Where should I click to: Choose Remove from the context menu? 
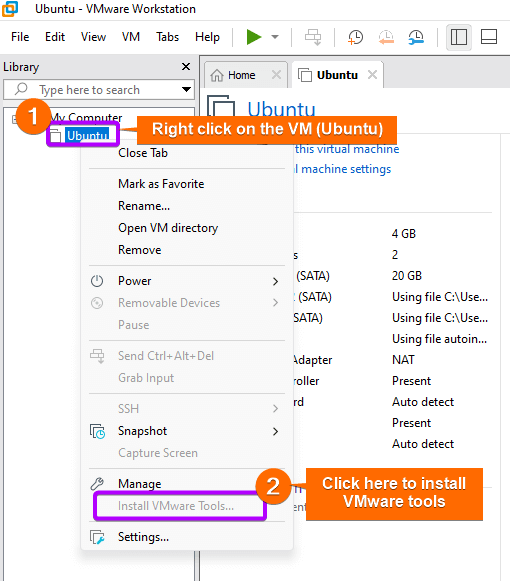pyautogui.click(x=139, y=250)
